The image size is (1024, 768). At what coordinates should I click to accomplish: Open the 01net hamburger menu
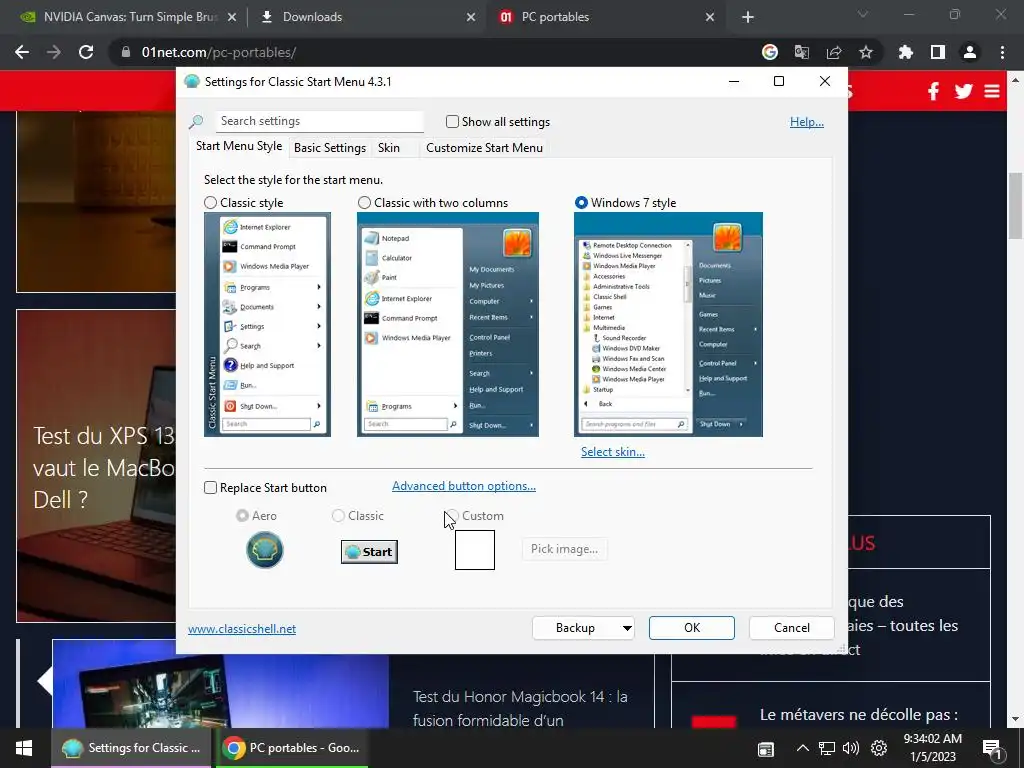point(992,91)
